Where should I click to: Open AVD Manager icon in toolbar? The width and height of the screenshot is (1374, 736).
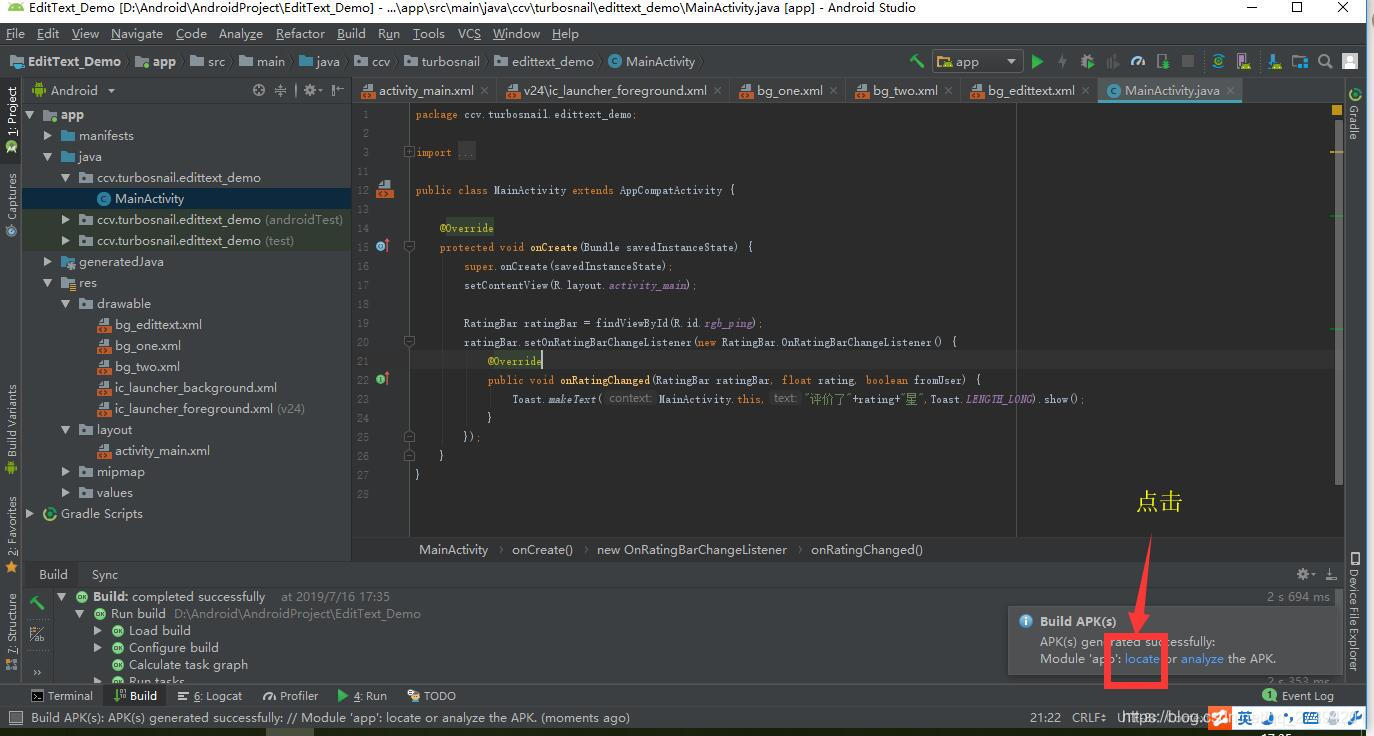[1243, 61]
